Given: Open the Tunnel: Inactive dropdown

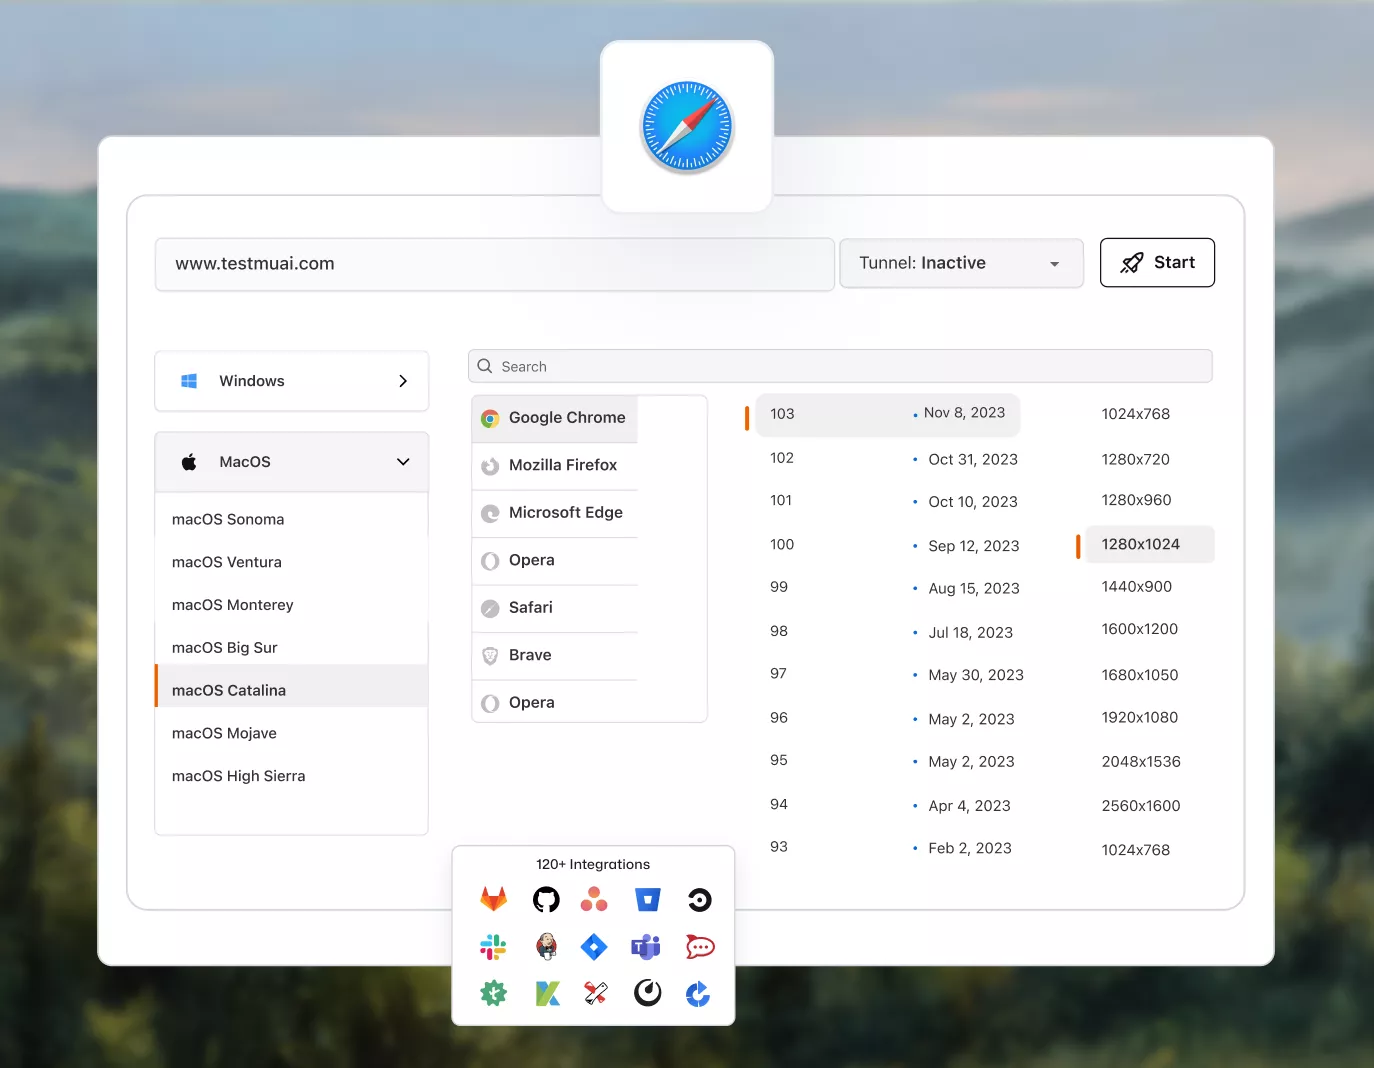Looking at the screenshot, I should coord(961,263).
